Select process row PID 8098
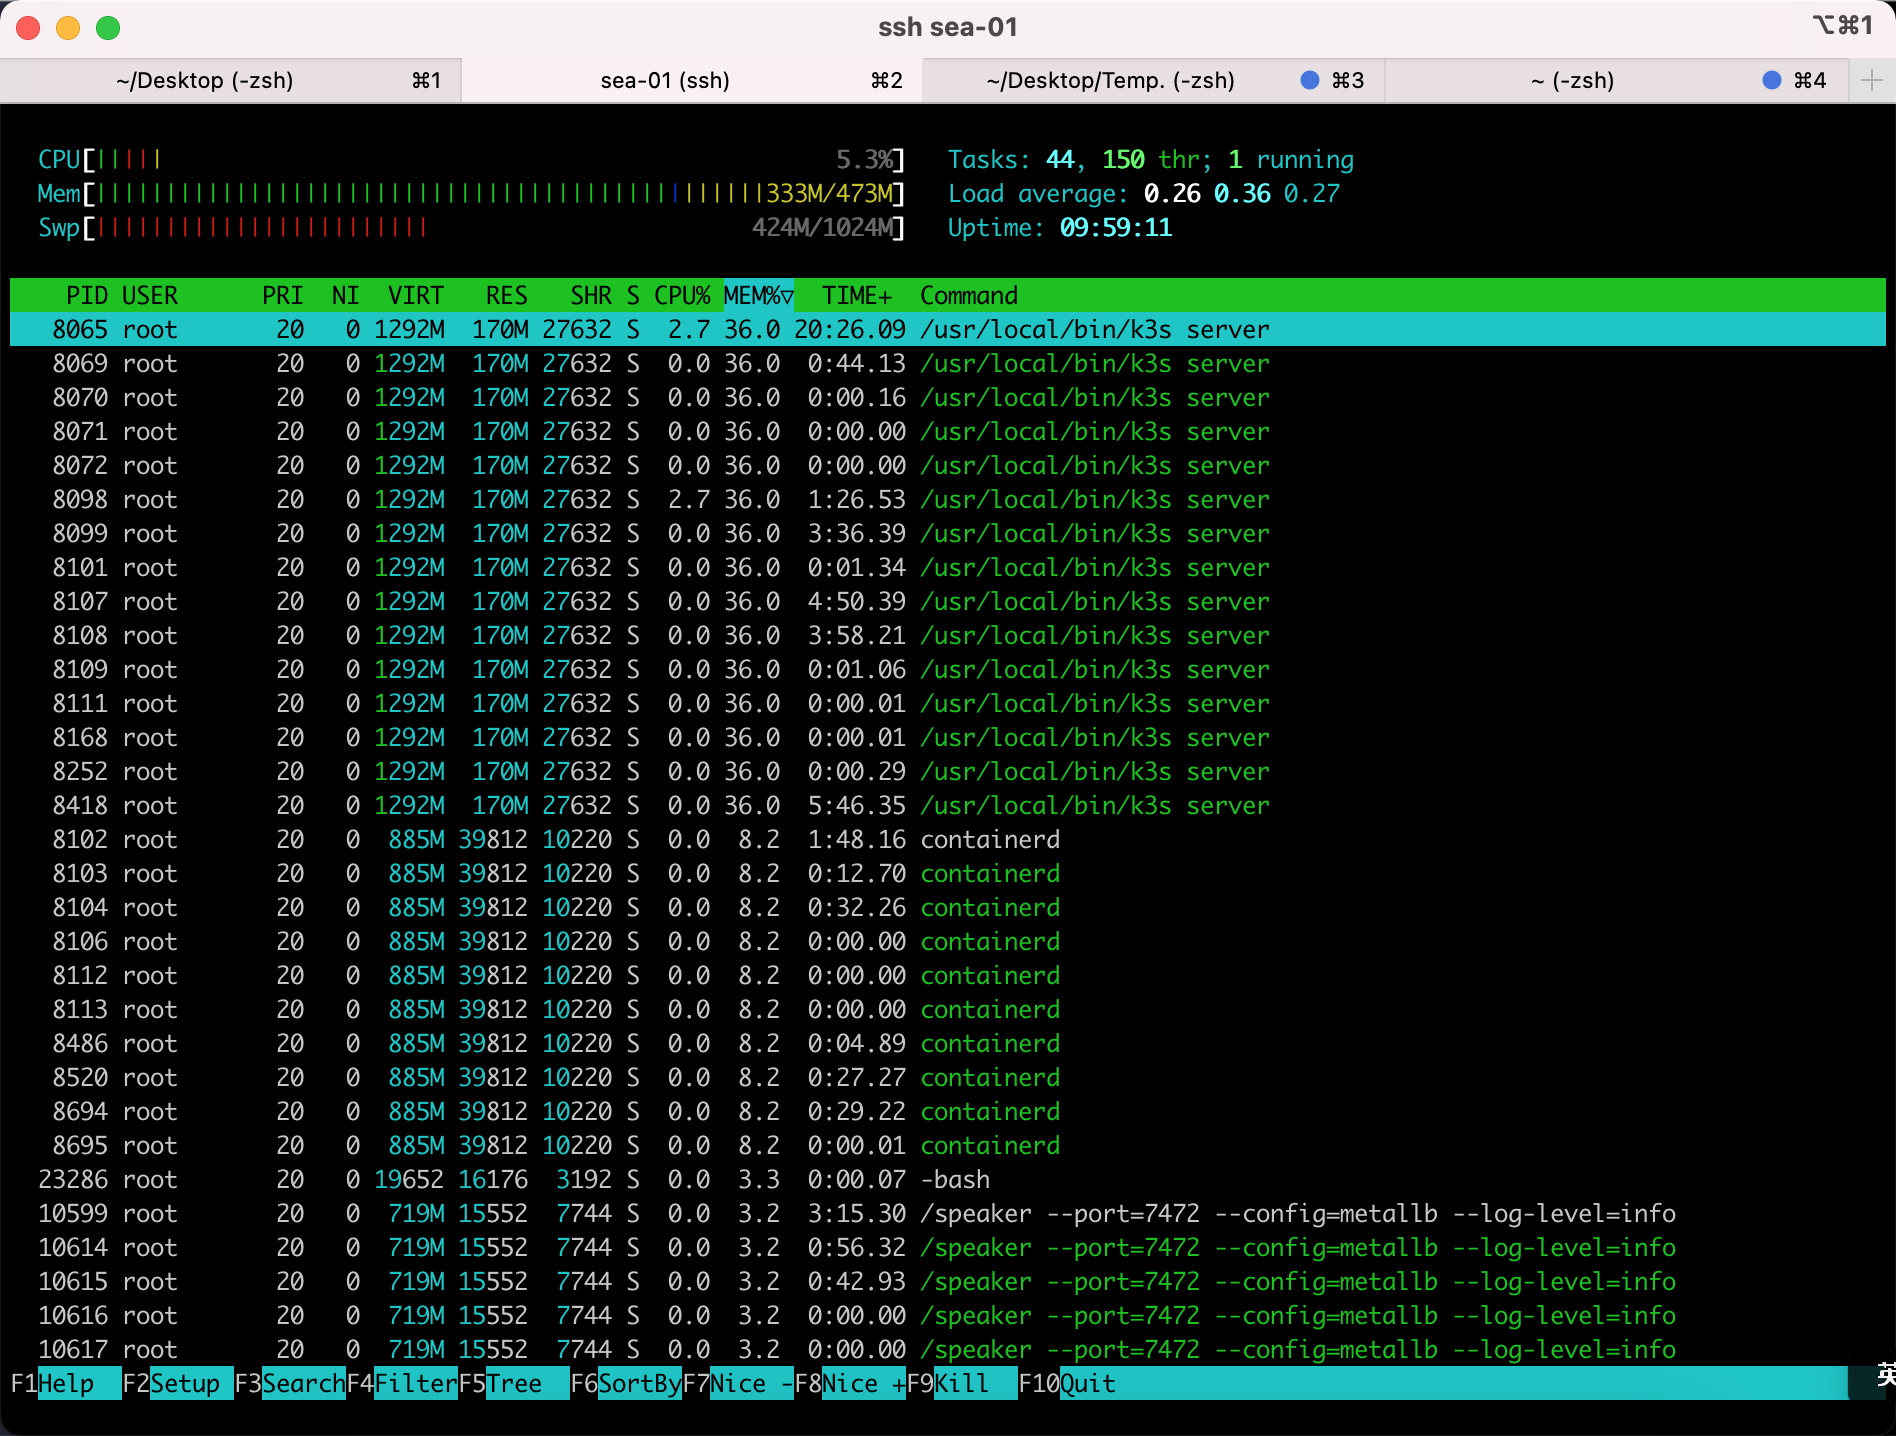 pos(948,499)
